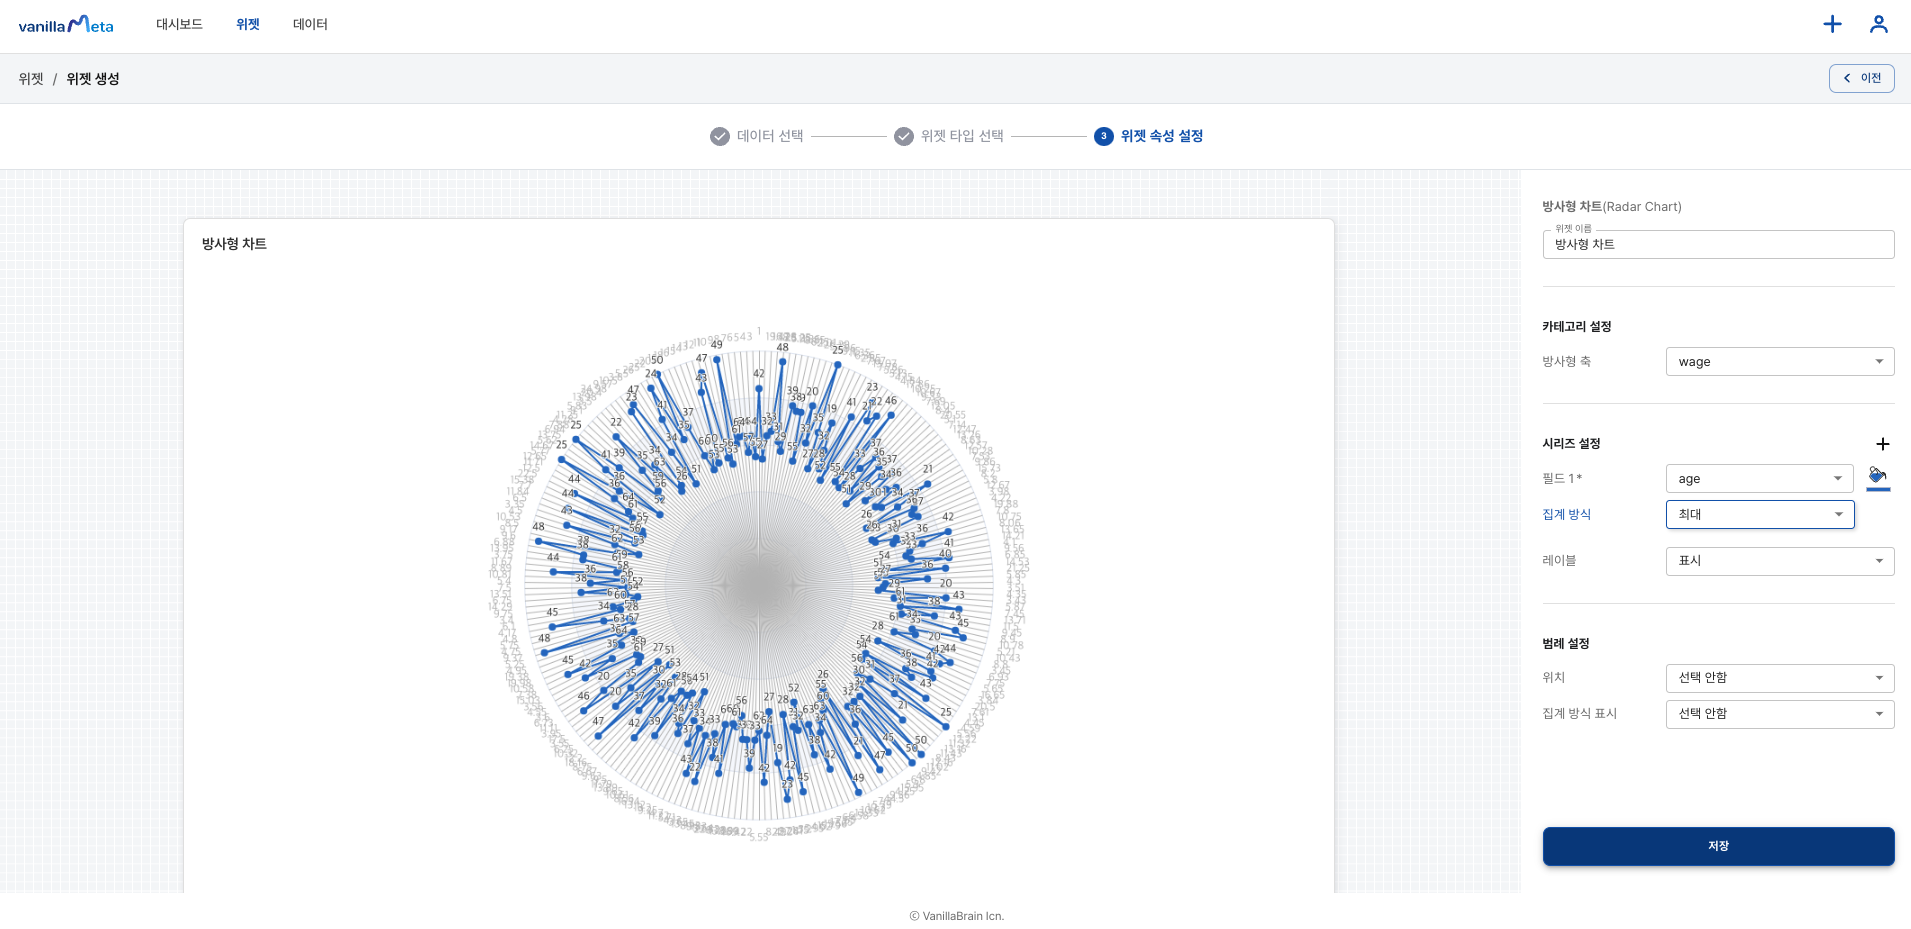Click the 방사형 차트 card title
Screen dimensions: 1911x929
pyautogui.click(x=234, y=244)
